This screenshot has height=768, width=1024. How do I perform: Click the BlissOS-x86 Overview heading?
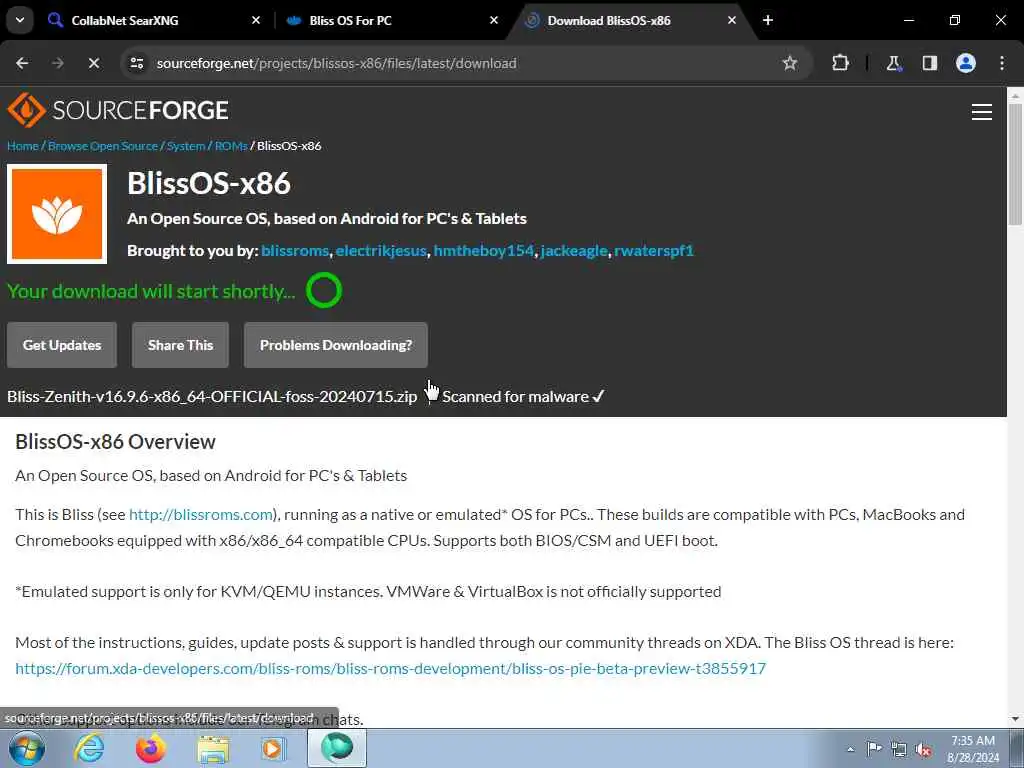[x=116, y=441]
